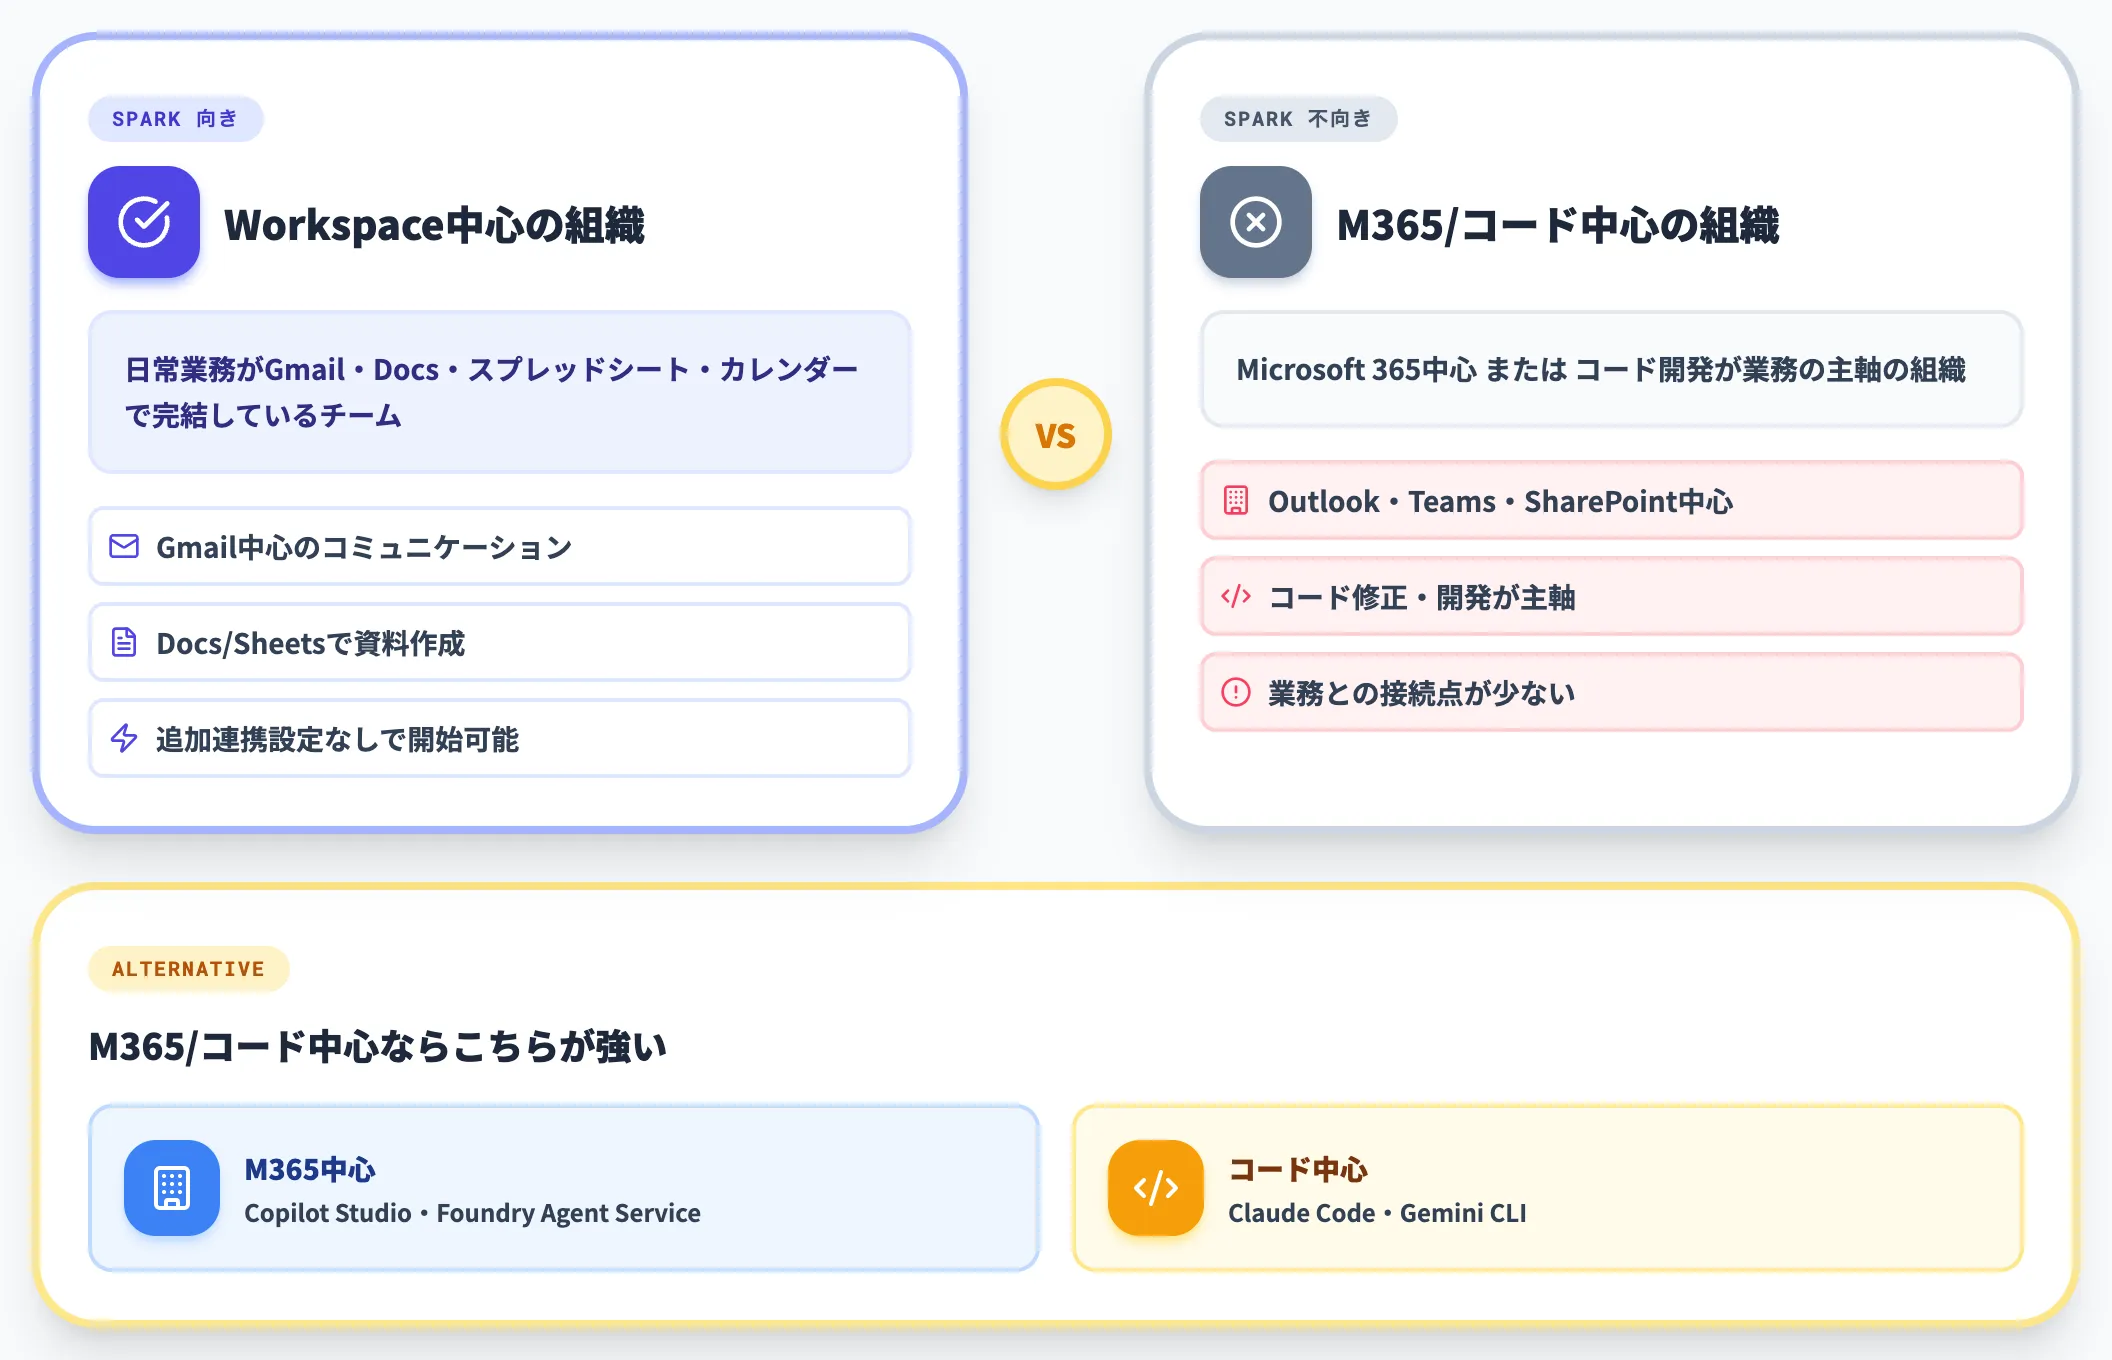2112x1360 pixels.
Task: Click Claude Code・Gemini CLI text
Action: point(1377,1213)
